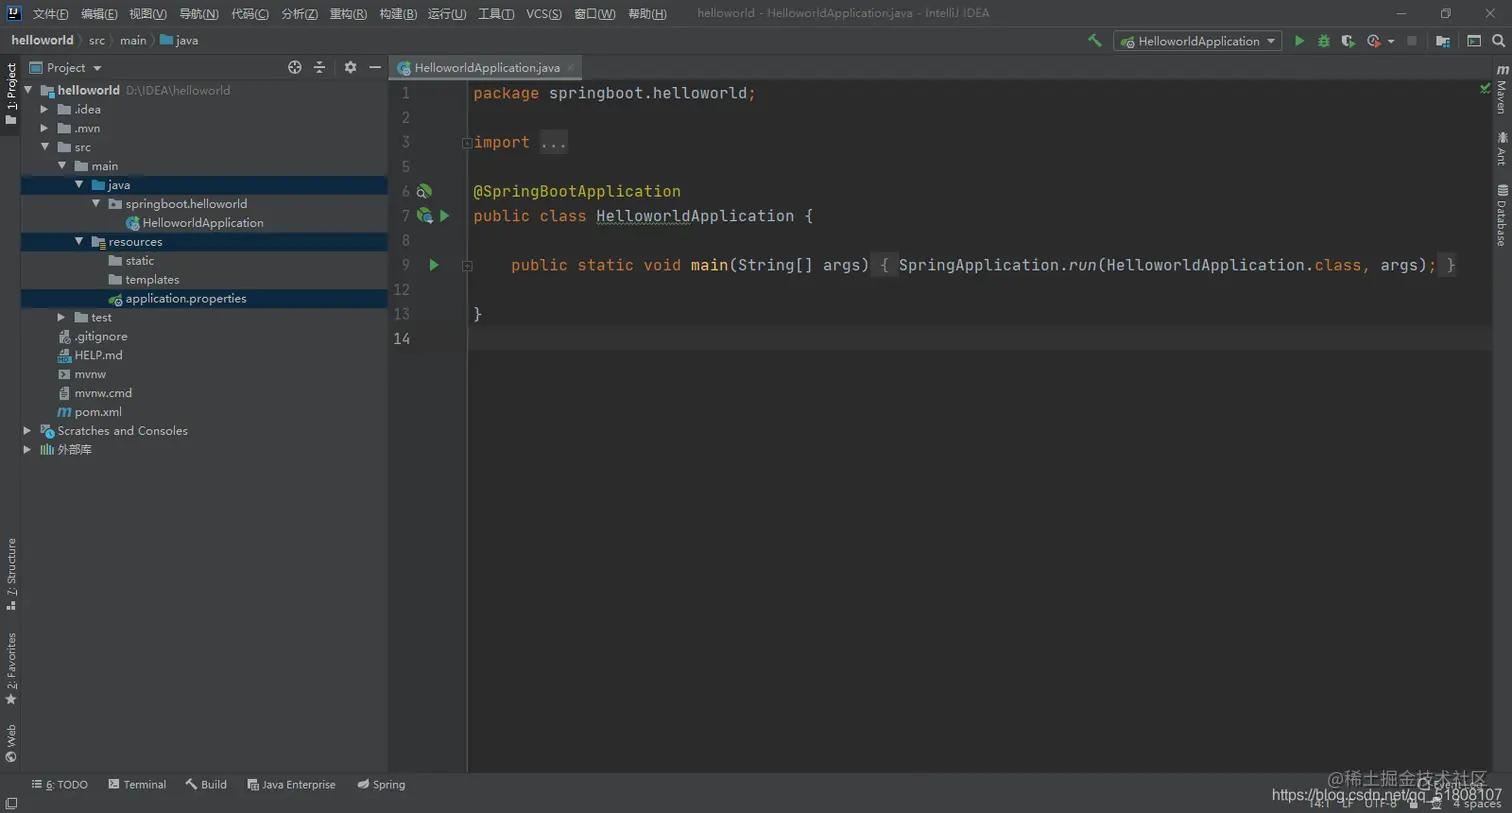The image size is (1512, 813).
Task: Open Project panel settings gear
Action: [x=350, y=67]
